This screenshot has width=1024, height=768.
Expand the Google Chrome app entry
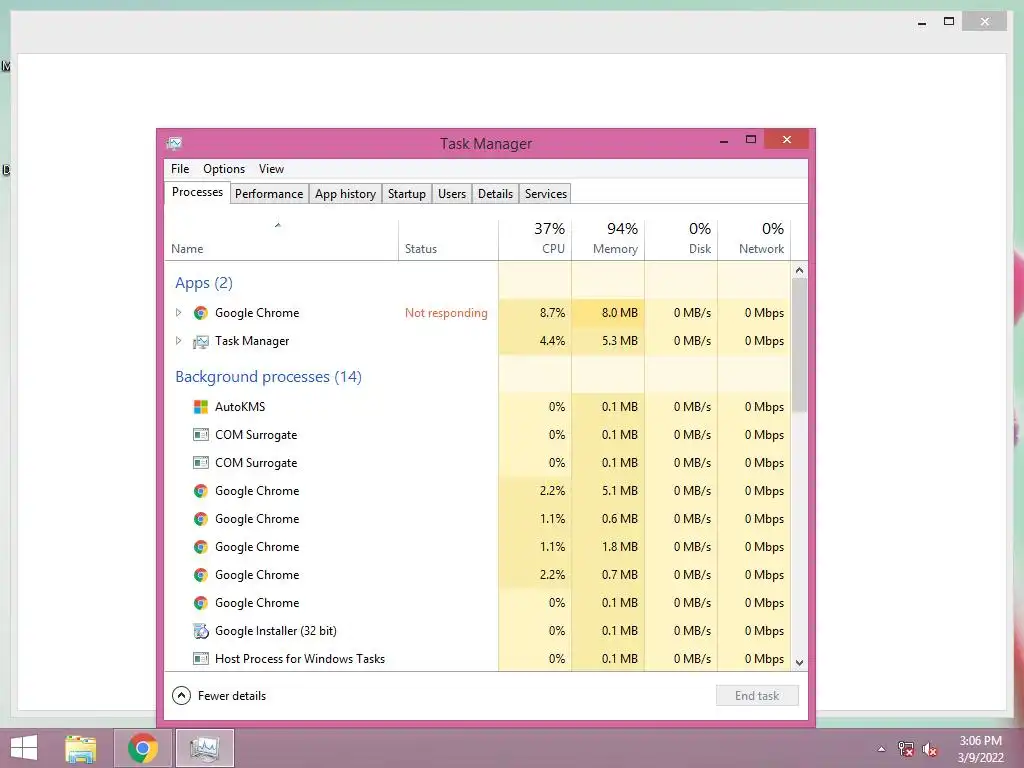click(178, 313)
